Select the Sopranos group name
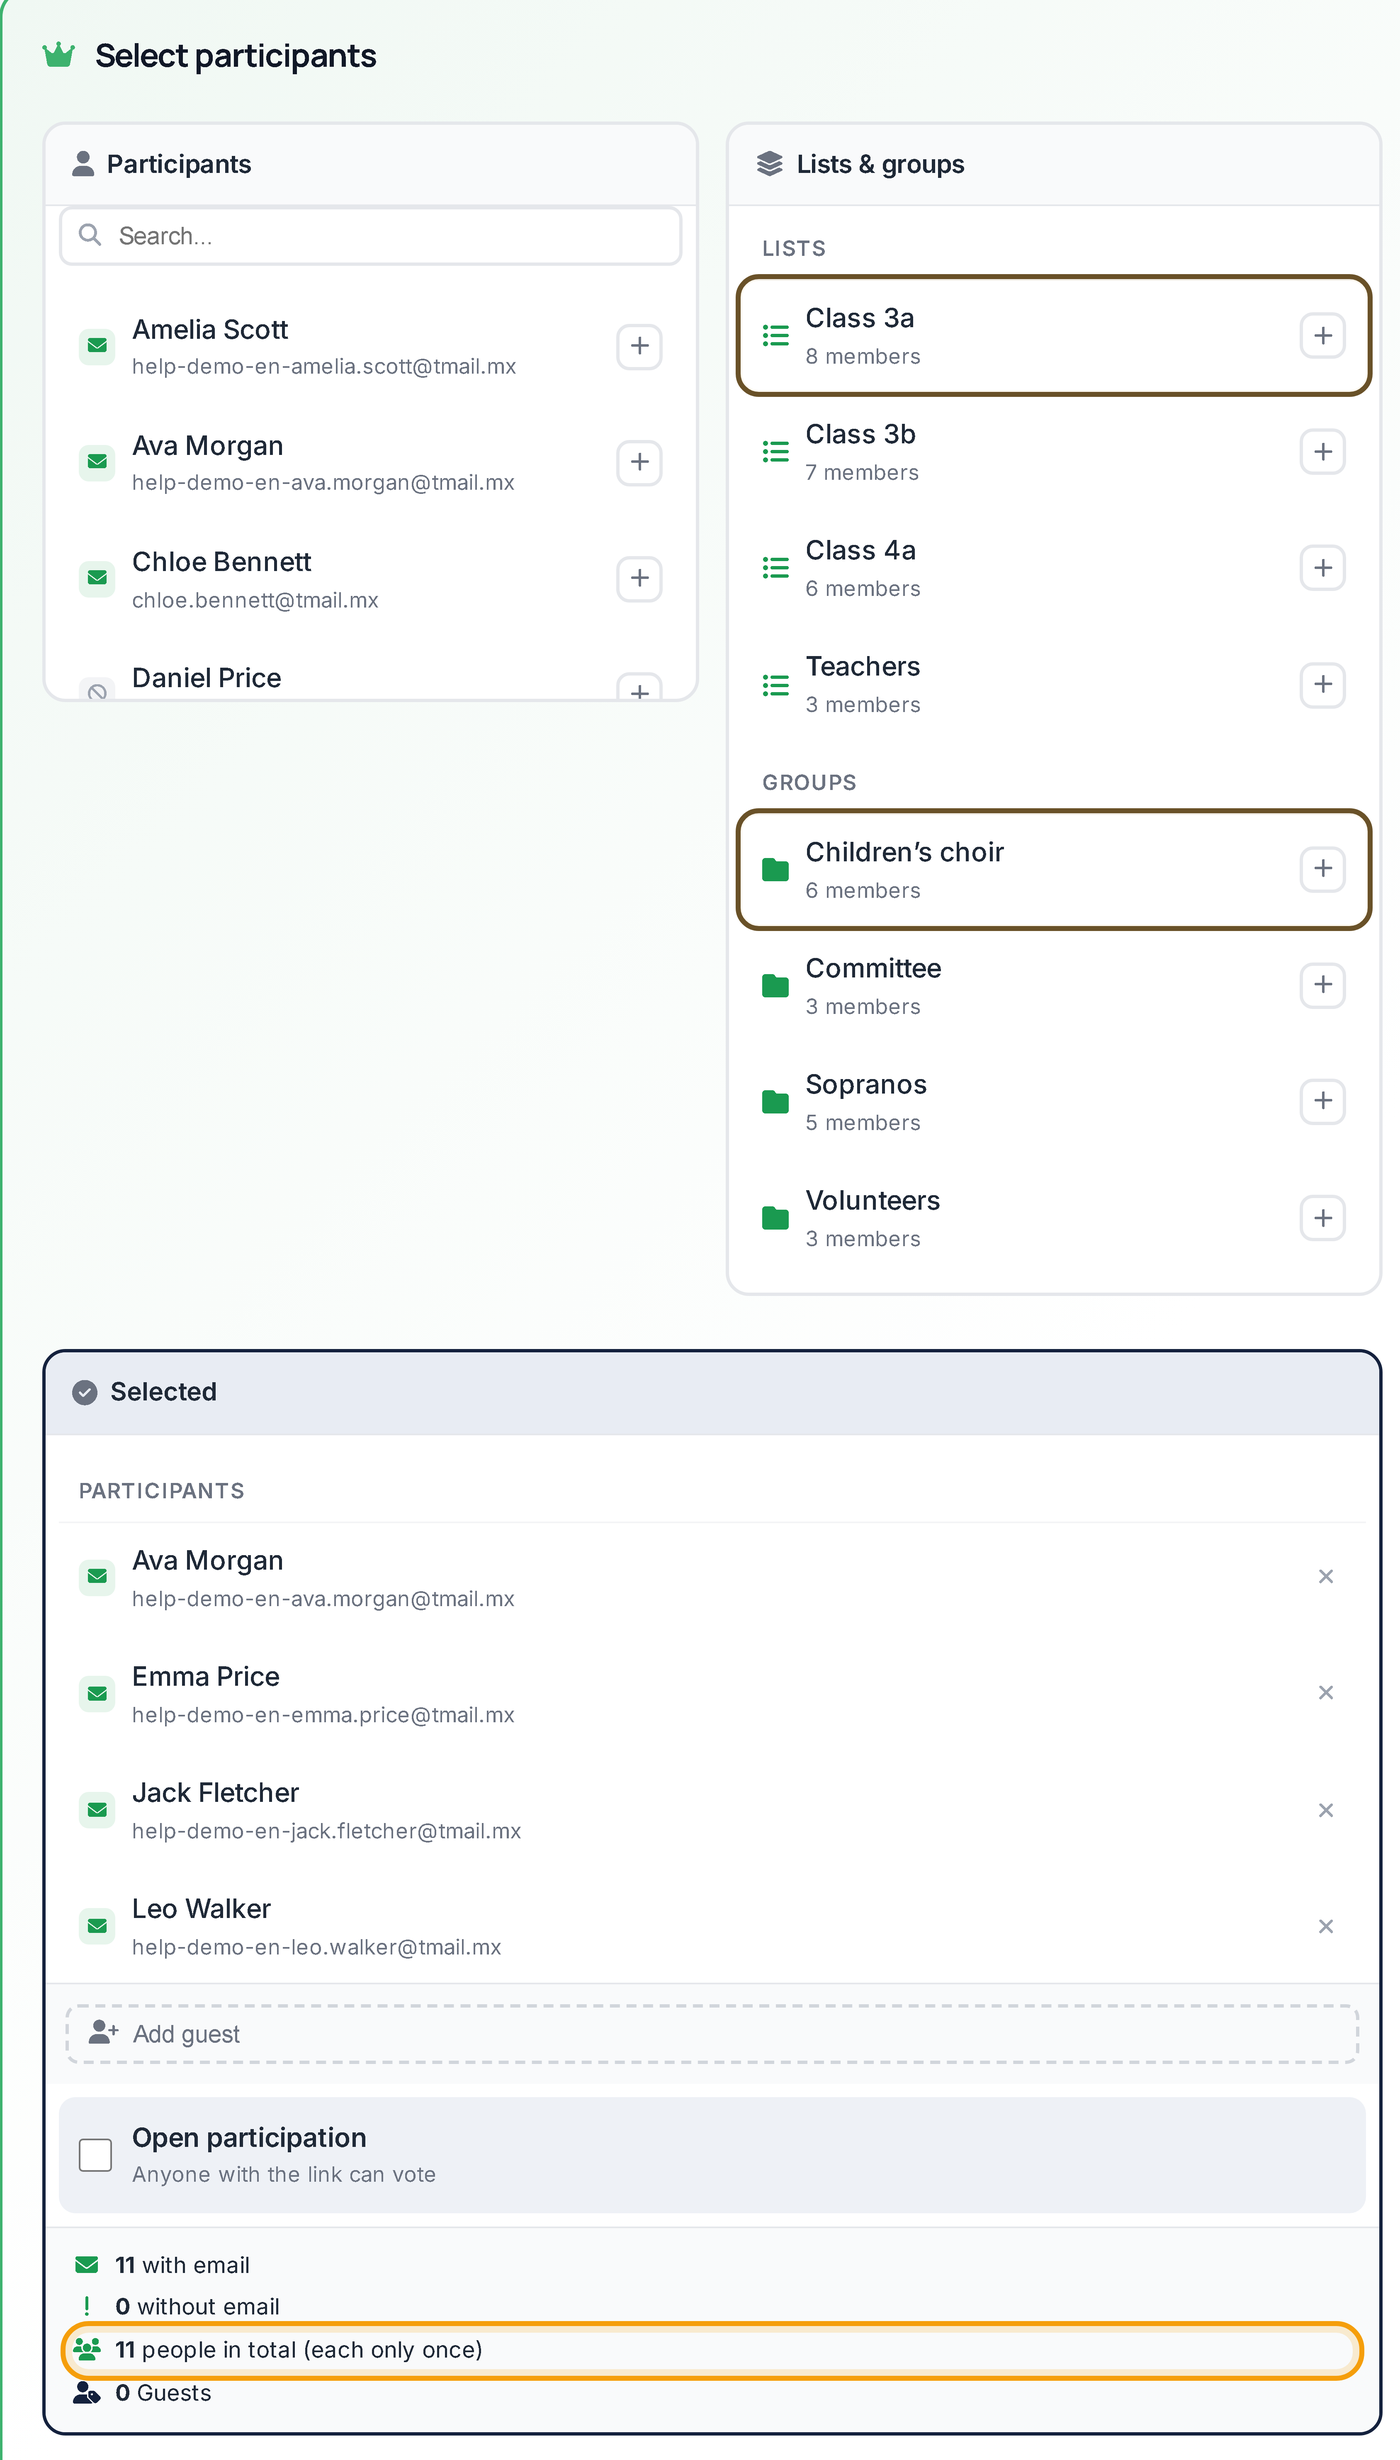The width and height of the screenshot is (1400, 2460). [866, 1084]
